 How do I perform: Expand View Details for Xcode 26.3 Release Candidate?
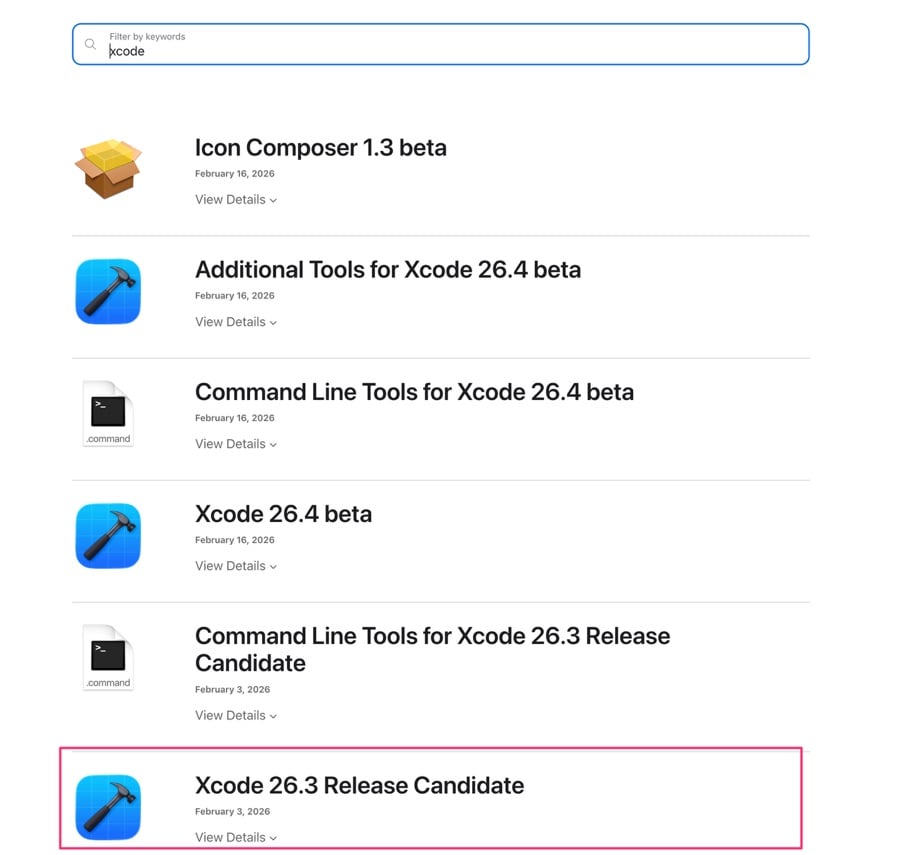235,837
